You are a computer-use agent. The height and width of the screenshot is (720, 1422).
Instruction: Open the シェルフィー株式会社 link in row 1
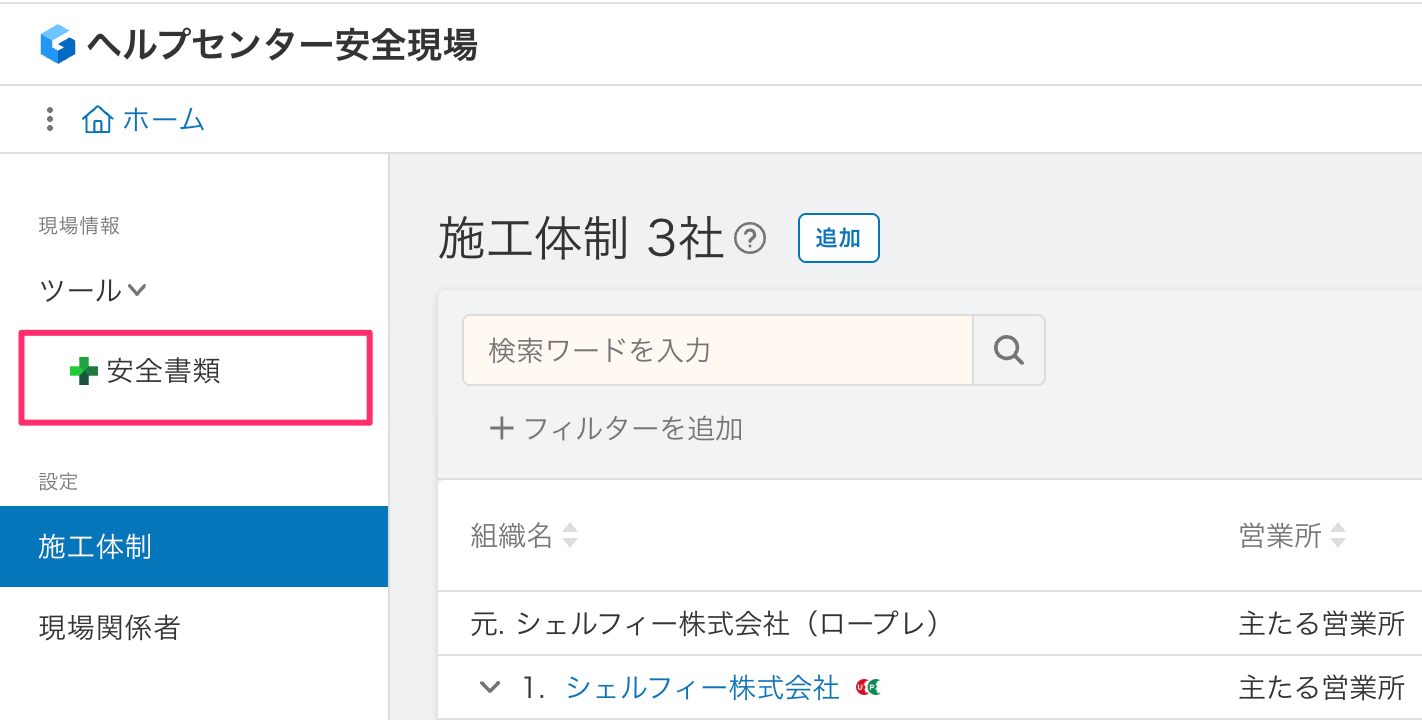pos(702,687)
